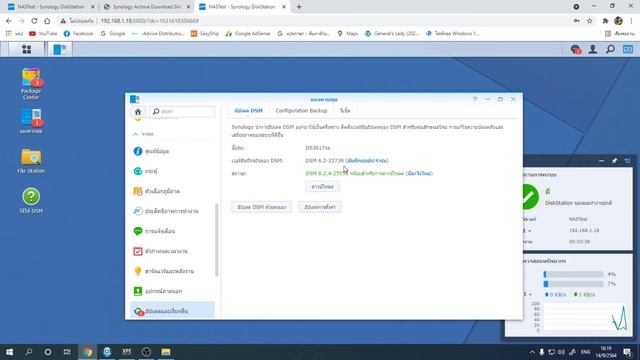Image resolution: width=640 pixels, height=360 pixels.
Task: Expand network dropdown in Resource Monitor widget
Action: 530,294
